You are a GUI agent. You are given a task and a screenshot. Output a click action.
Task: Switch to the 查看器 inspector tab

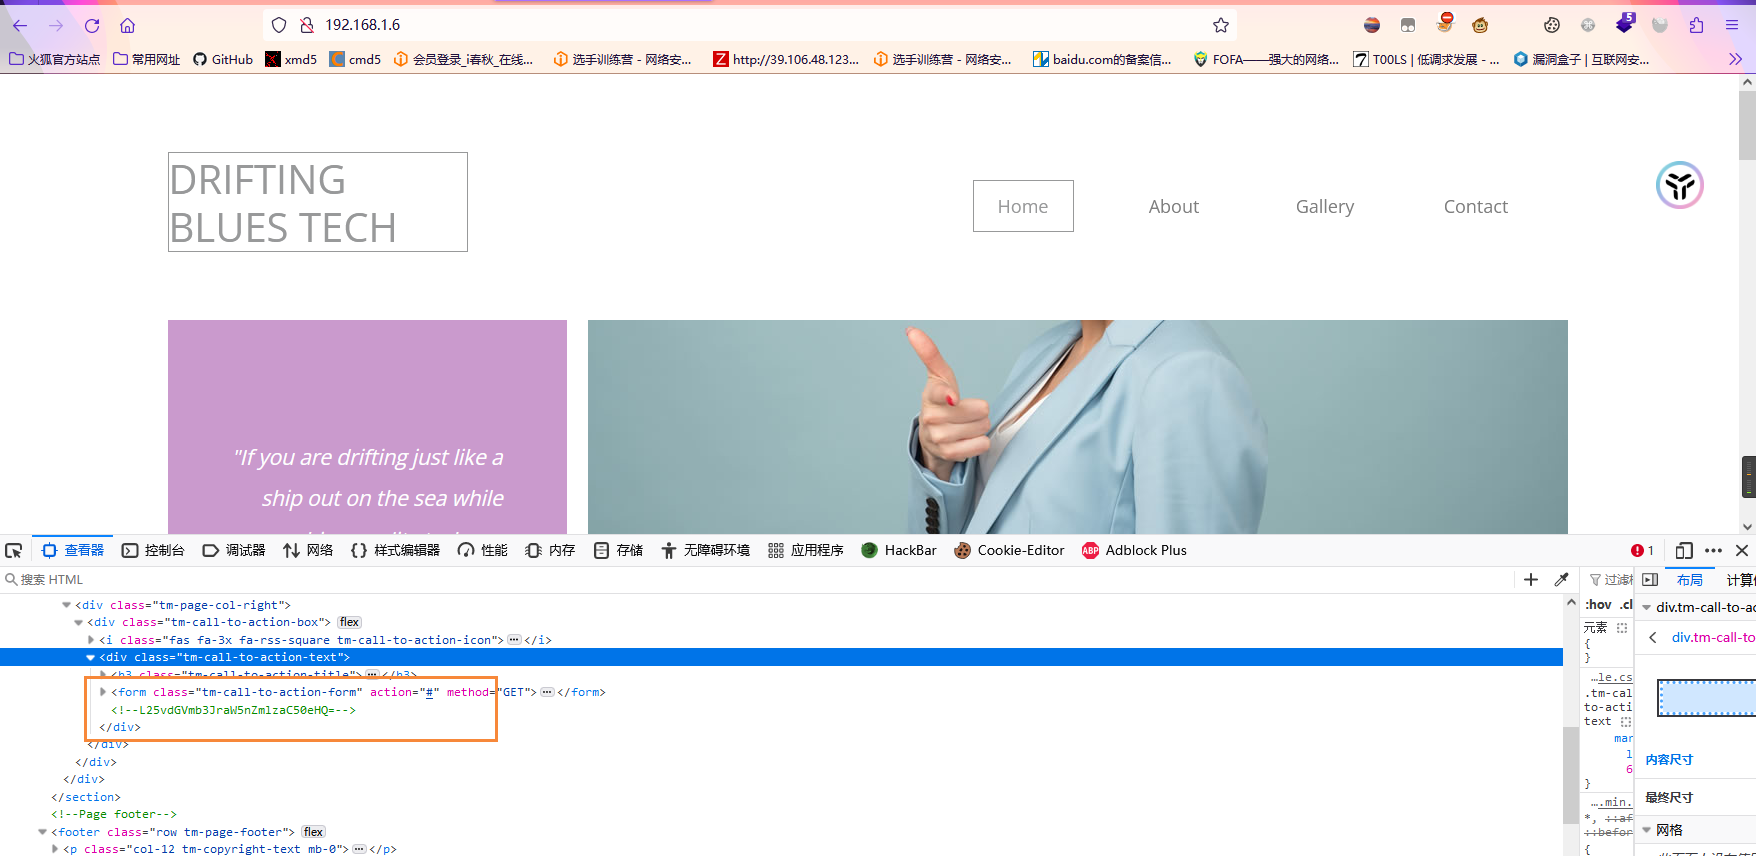point(73,550)
